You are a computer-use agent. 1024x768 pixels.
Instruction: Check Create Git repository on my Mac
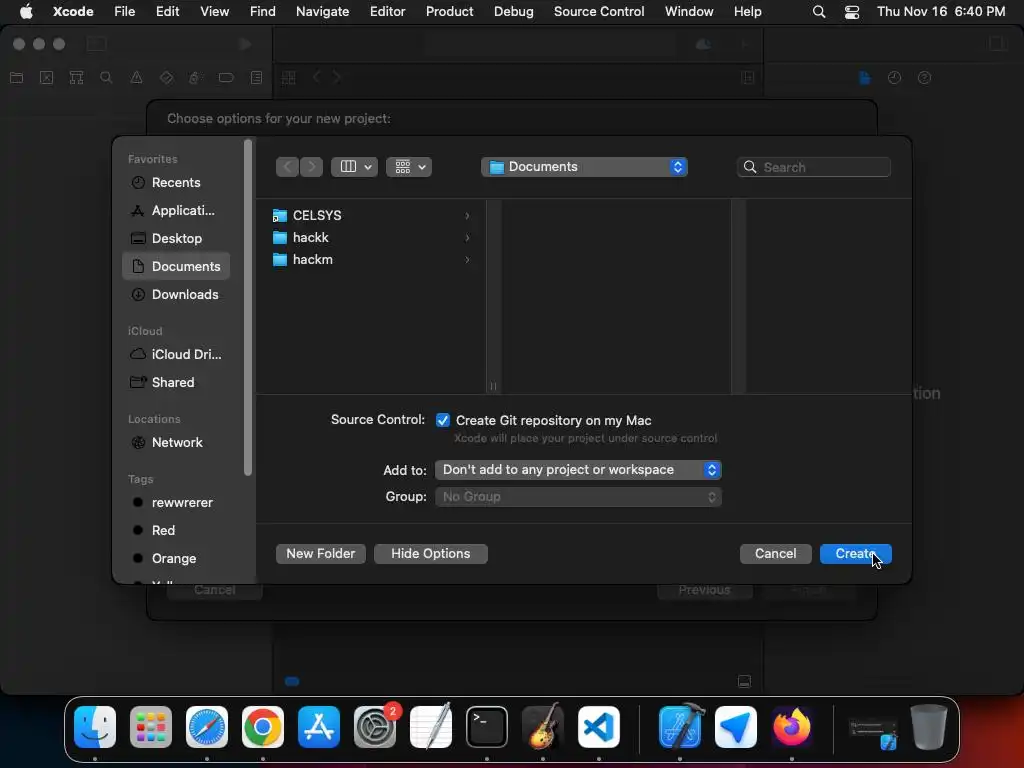pyautogui.click(x=443, y=420)
